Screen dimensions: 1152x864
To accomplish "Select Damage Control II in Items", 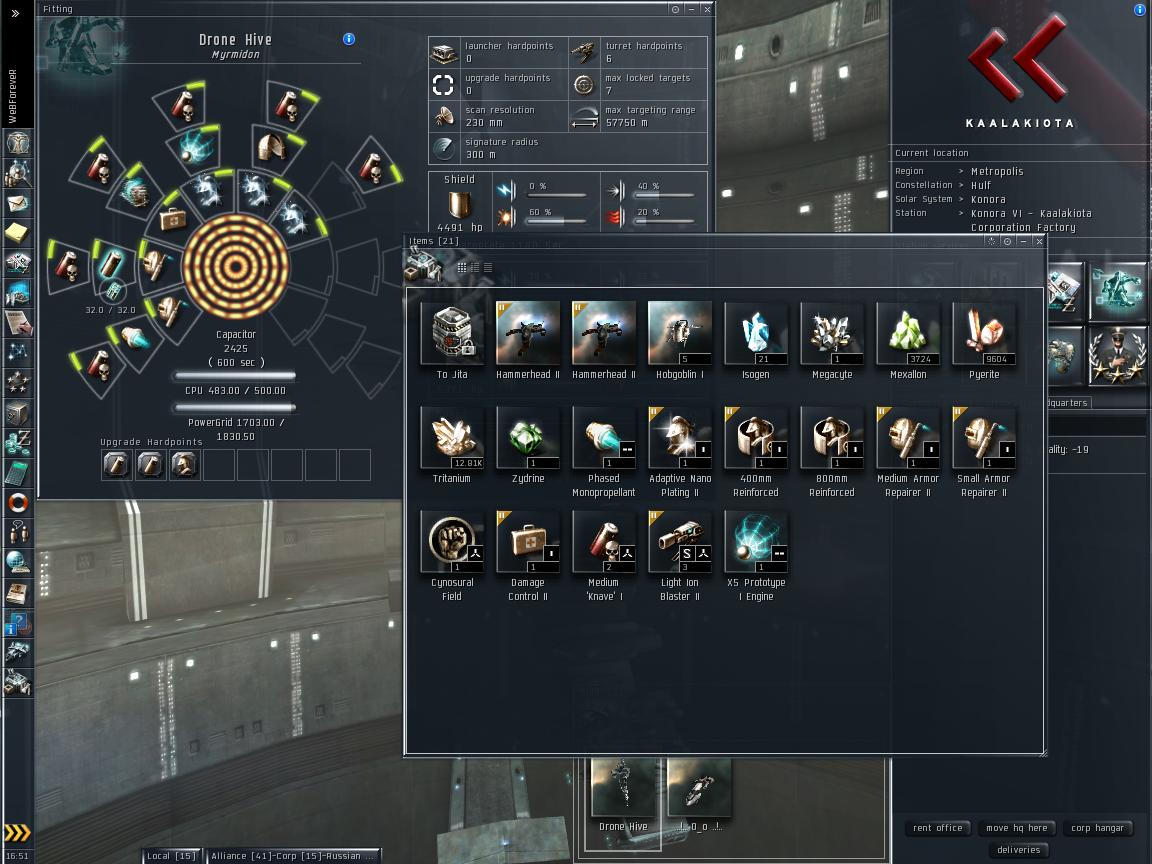I will (528, 555).
